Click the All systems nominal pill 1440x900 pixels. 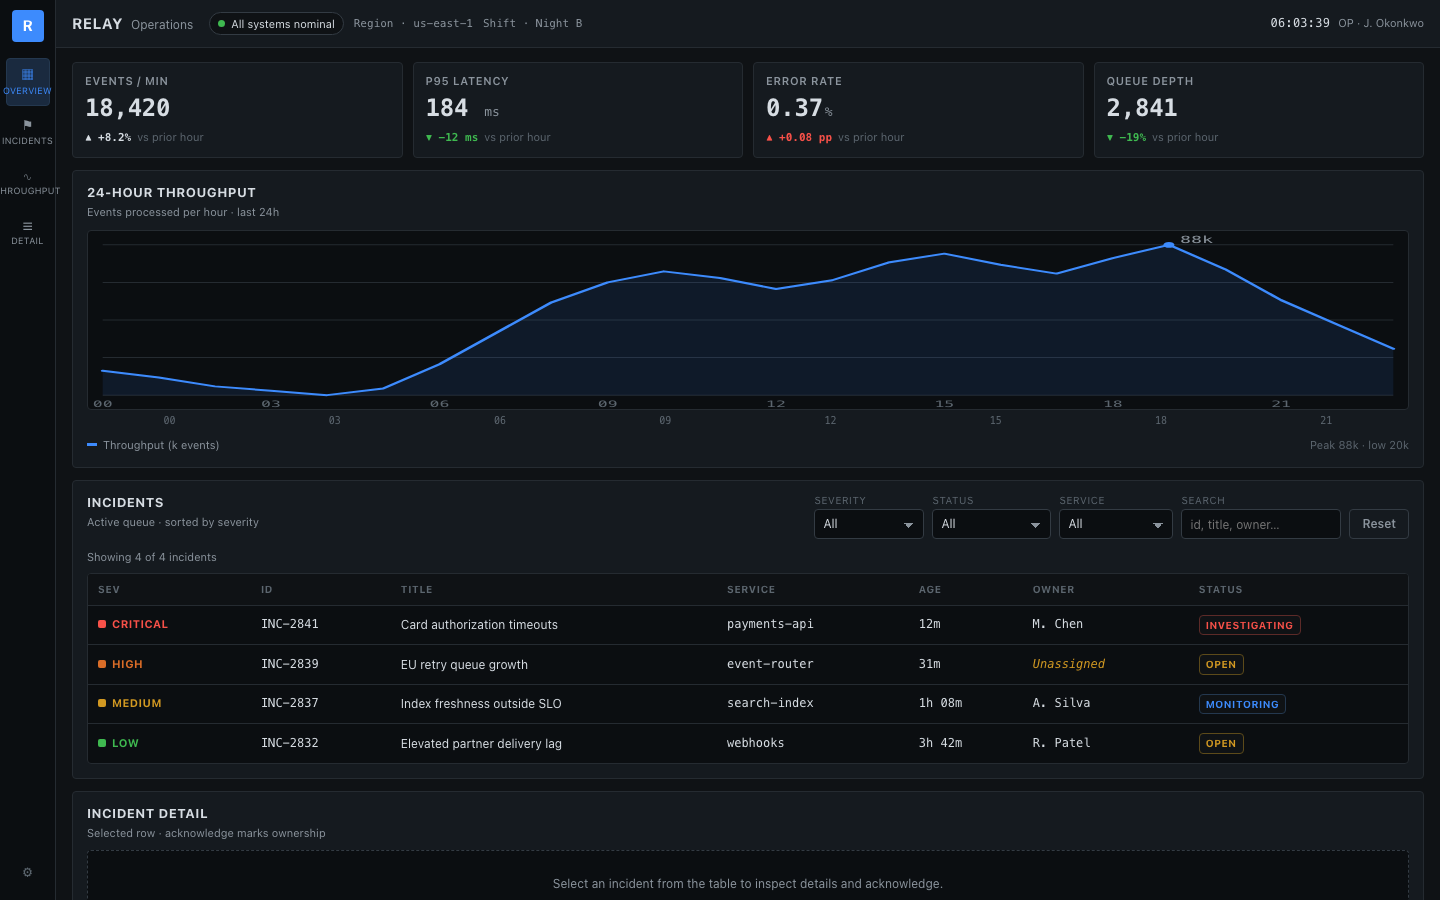(x=276, y=24)
